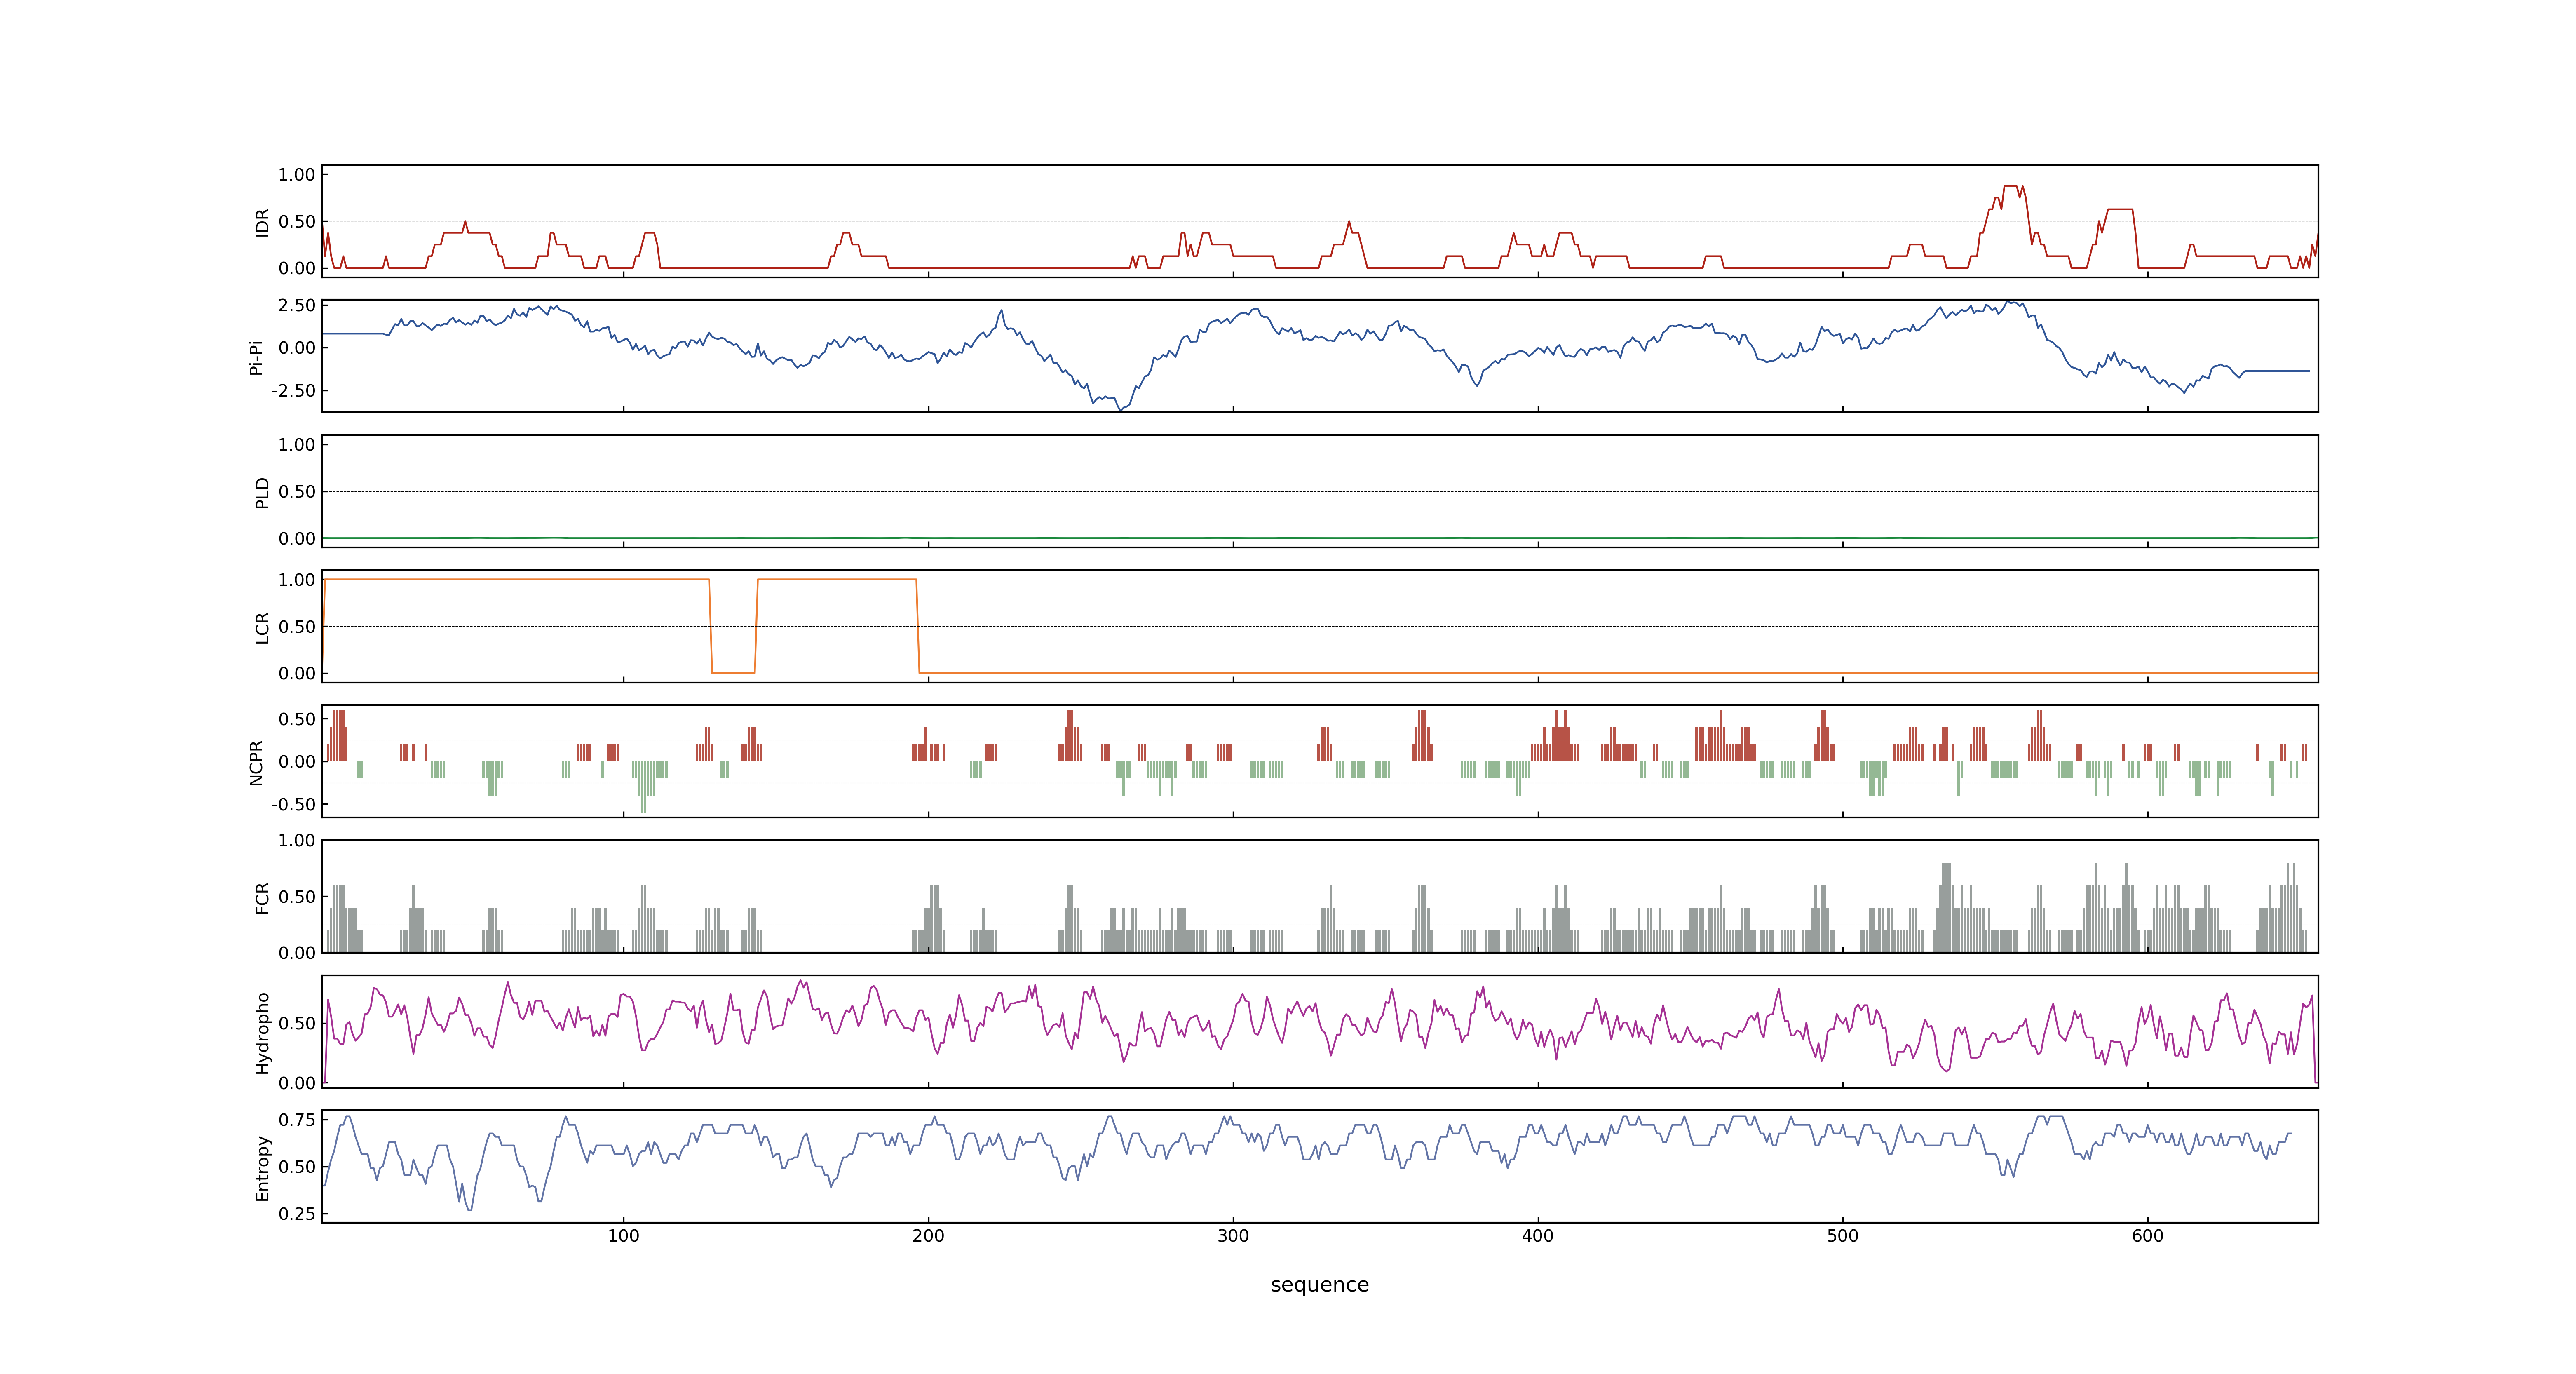Click the highest IDR peak near position 555
Screen dimensions: 2576x1374
tap(2011, 186)
